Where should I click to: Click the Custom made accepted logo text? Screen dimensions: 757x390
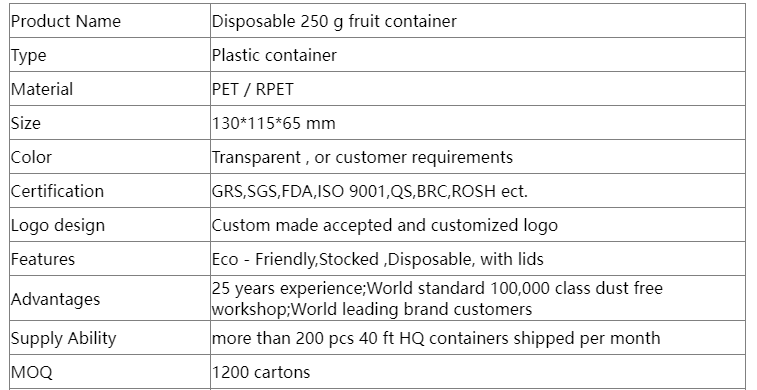pos(385,225)
